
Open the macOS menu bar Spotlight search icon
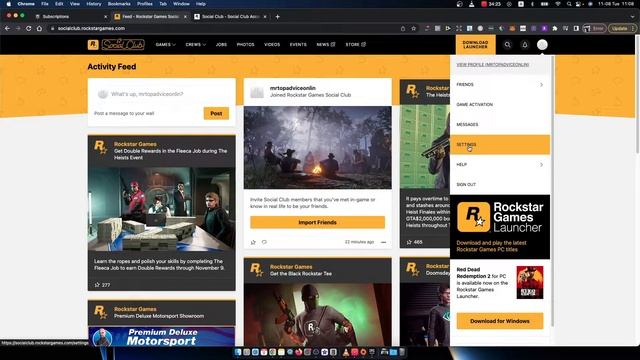569,4
